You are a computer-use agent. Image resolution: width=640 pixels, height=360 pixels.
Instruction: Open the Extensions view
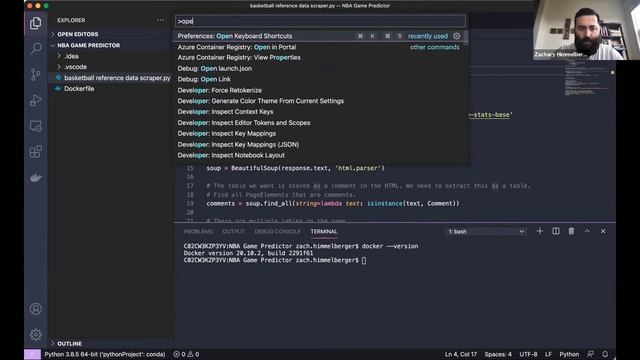(36, 152)
